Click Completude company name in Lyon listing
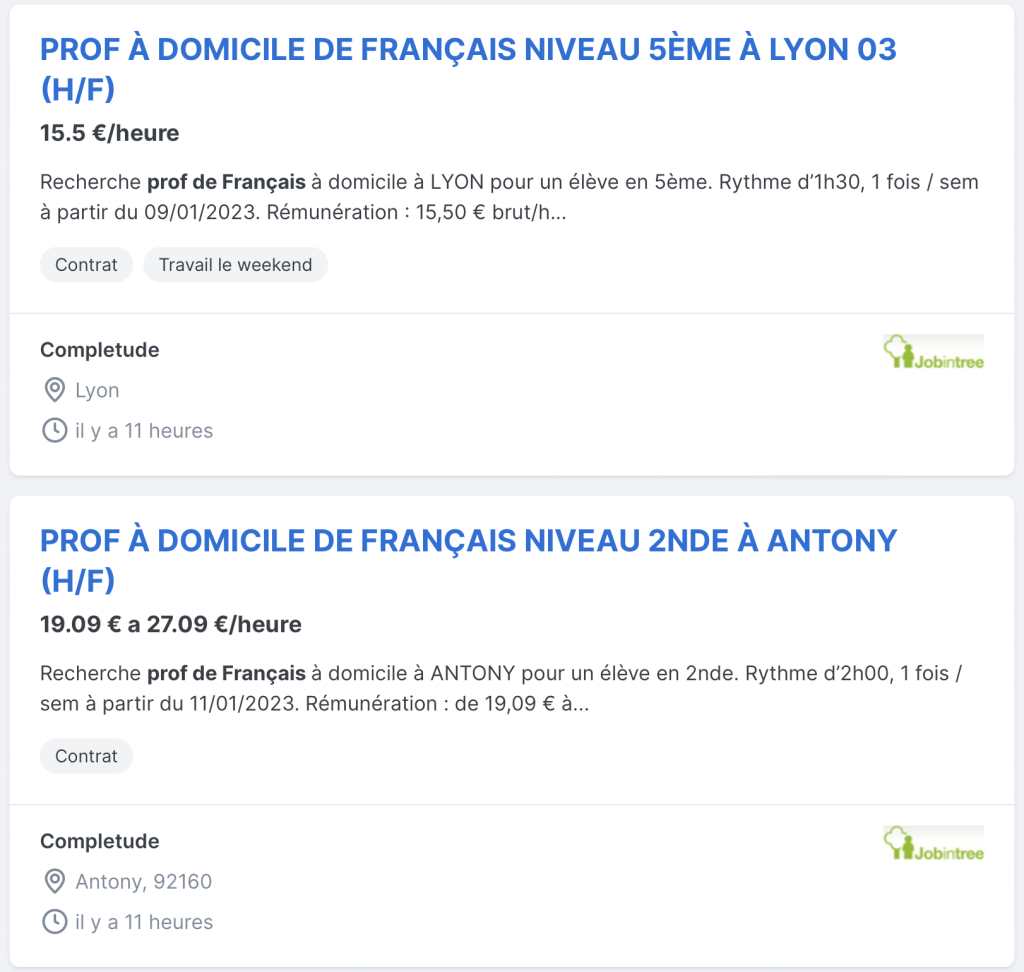The image size is (1024, 972). pos(100,350)
